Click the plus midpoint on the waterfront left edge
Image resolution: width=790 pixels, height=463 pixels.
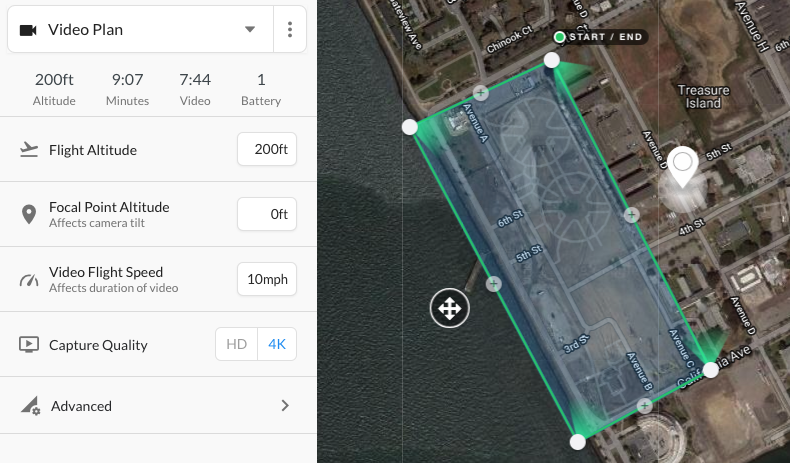pyautogui.click(x=494, y=284)
